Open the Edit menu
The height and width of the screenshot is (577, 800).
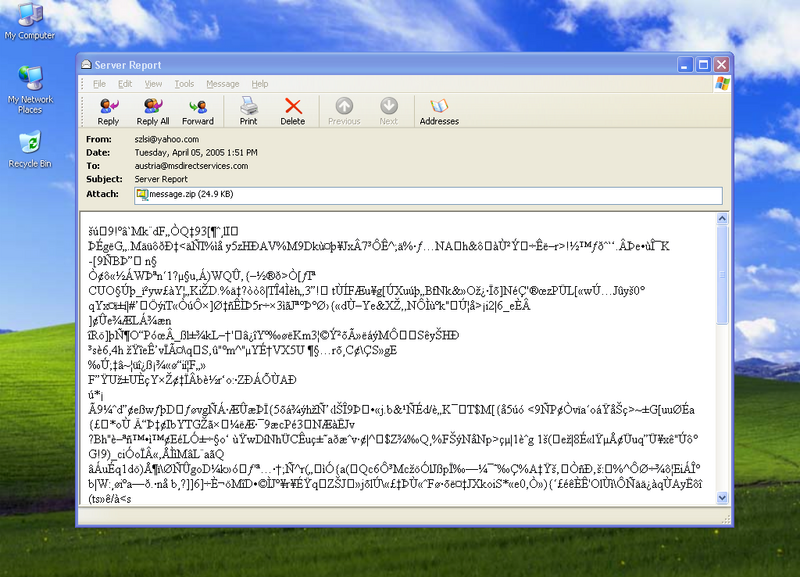pyautogui.click(x=125, y=84)
